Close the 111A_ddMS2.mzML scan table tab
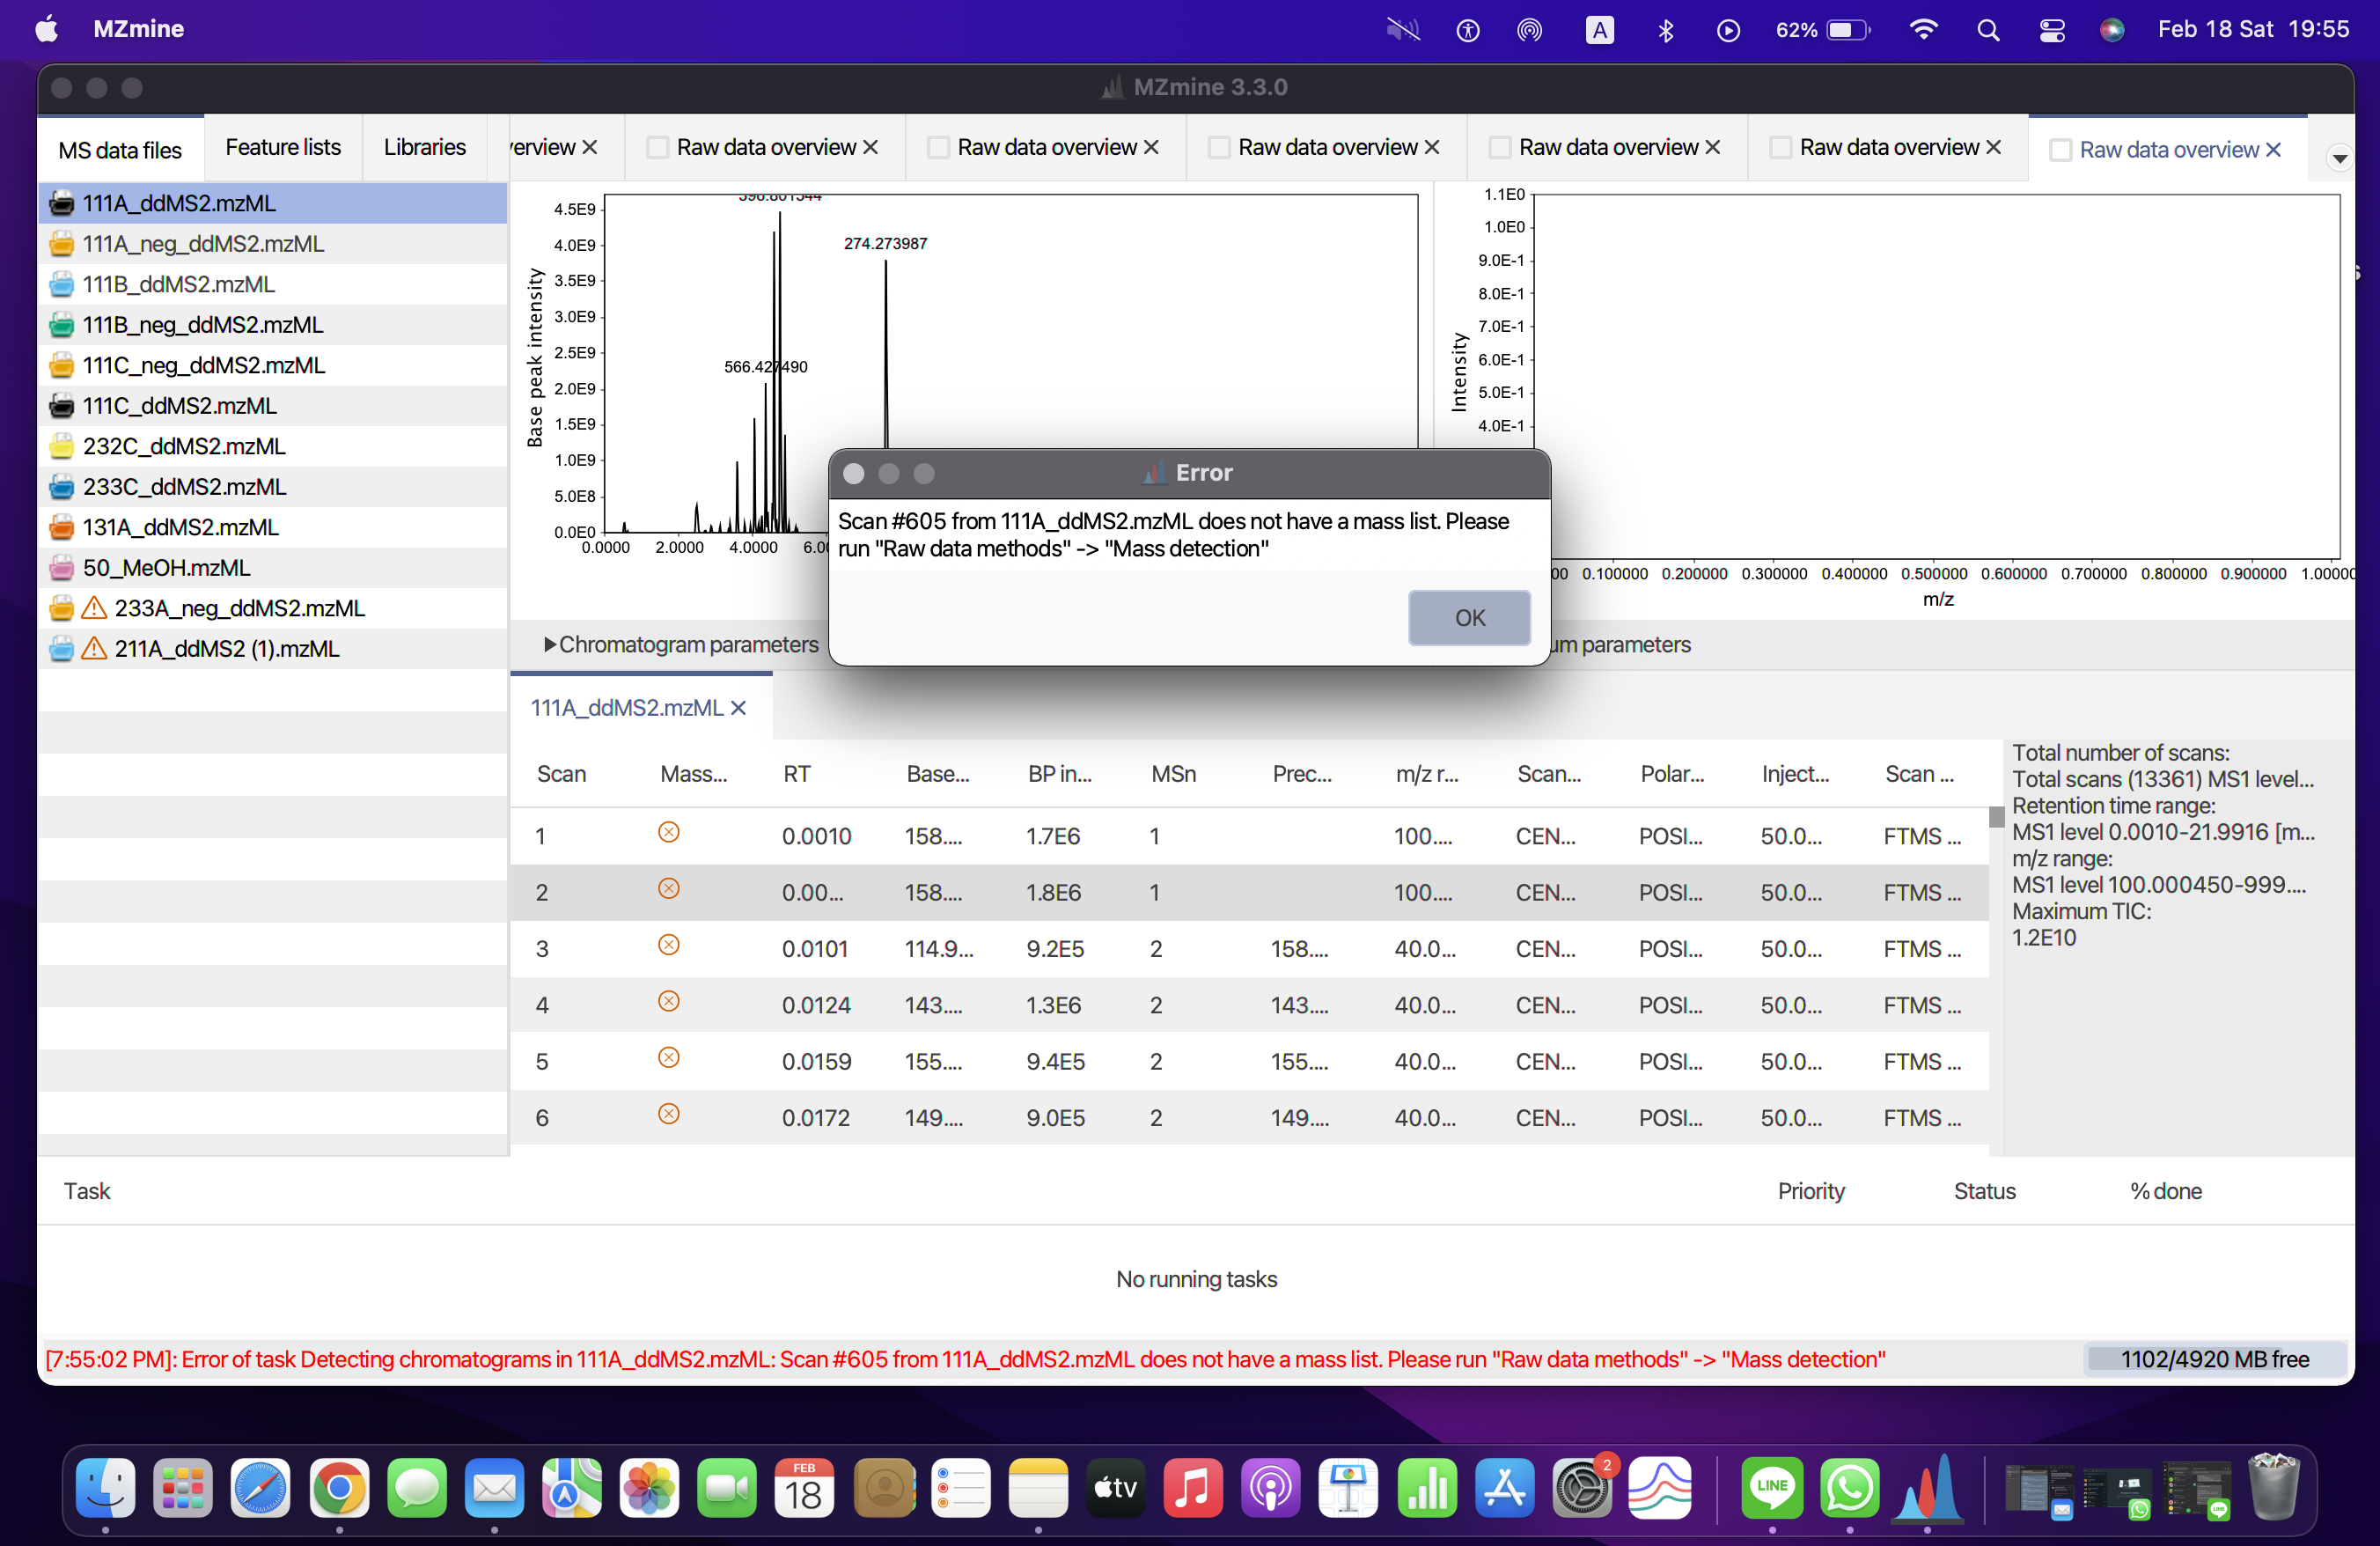 click(x=739, y=708)
